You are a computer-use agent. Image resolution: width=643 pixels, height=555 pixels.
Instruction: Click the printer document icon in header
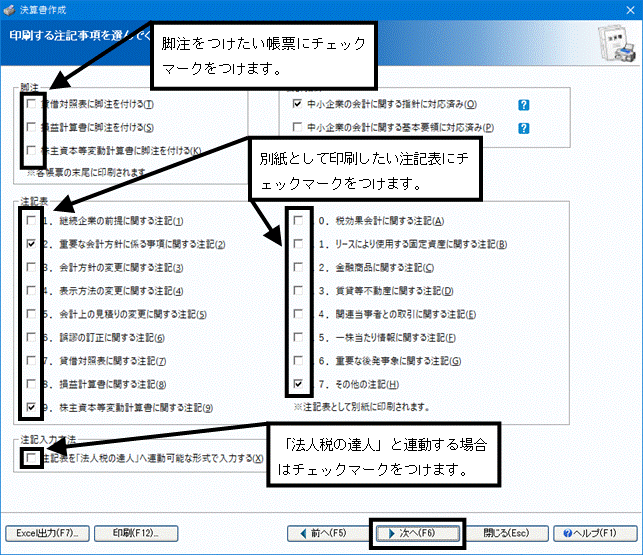tap(617, 43)
